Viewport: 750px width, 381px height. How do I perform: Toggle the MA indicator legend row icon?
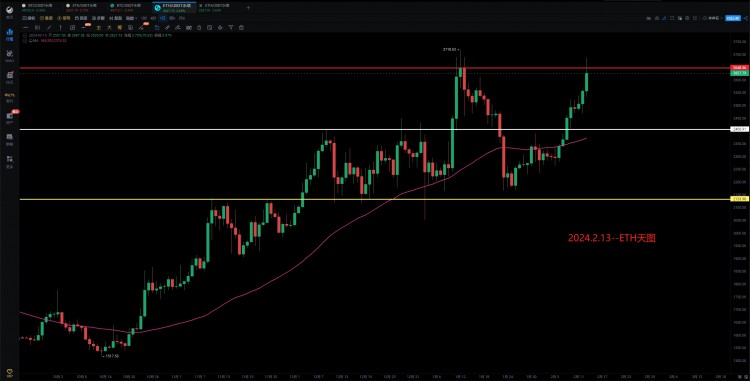[25, 40]
